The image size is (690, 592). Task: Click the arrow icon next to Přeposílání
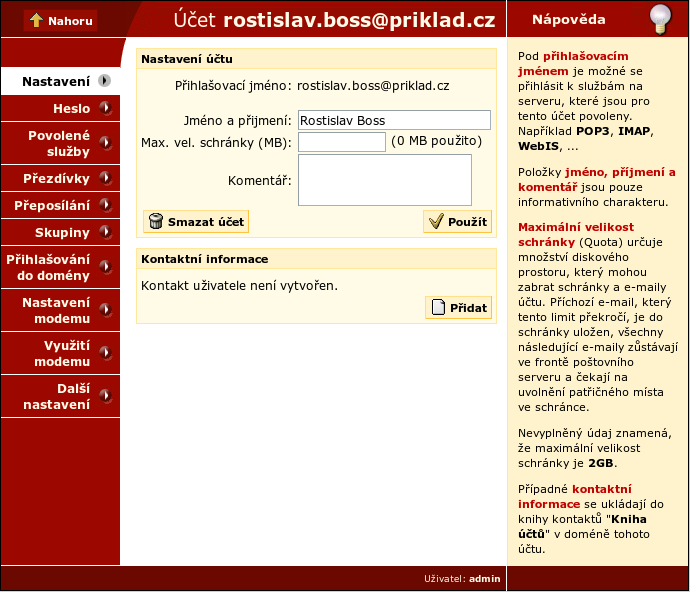[x=105, y=205]
